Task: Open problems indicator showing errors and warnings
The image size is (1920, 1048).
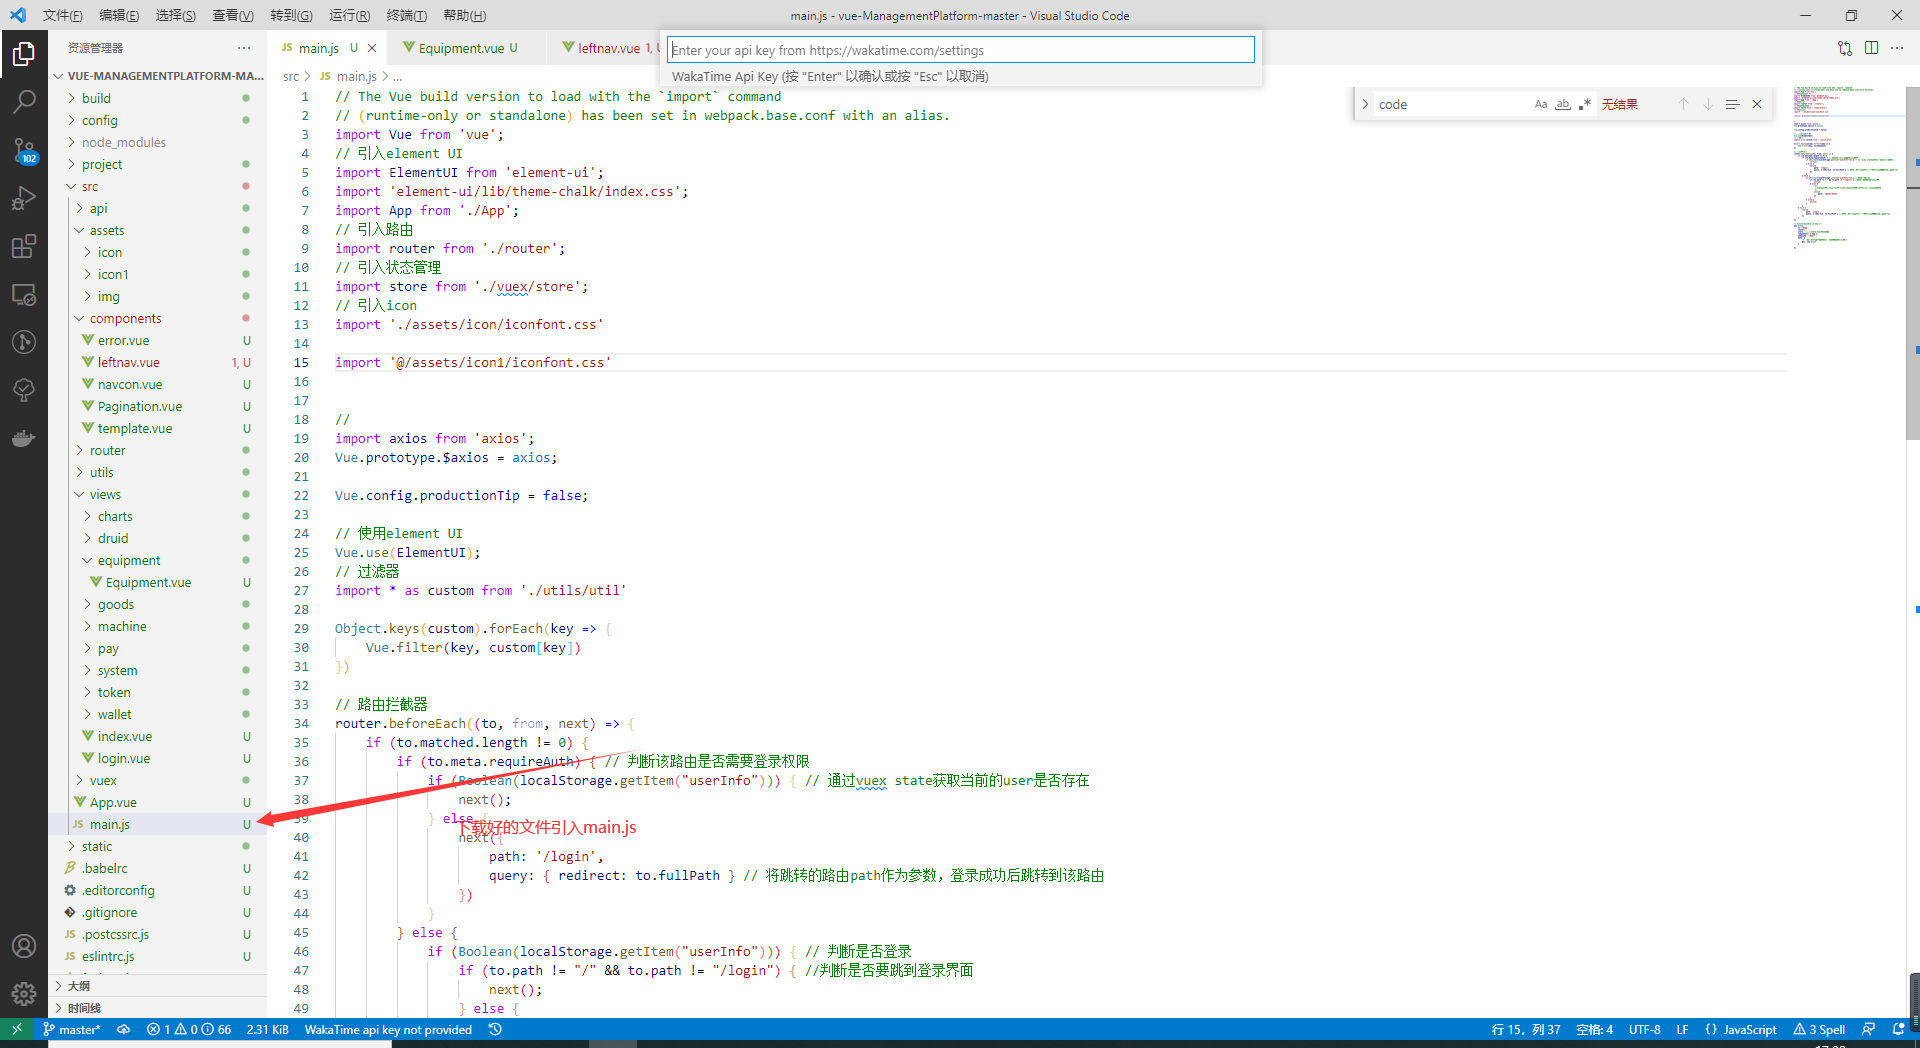Action: click(x=188, y=1029)
